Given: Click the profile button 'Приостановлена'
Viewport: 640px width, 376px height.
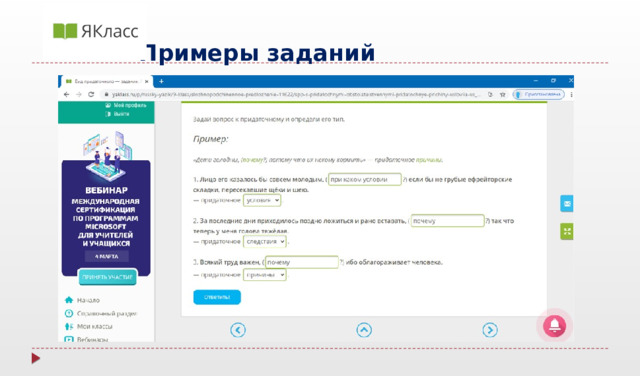Looking at the screenshot, I should coord(539,94).
